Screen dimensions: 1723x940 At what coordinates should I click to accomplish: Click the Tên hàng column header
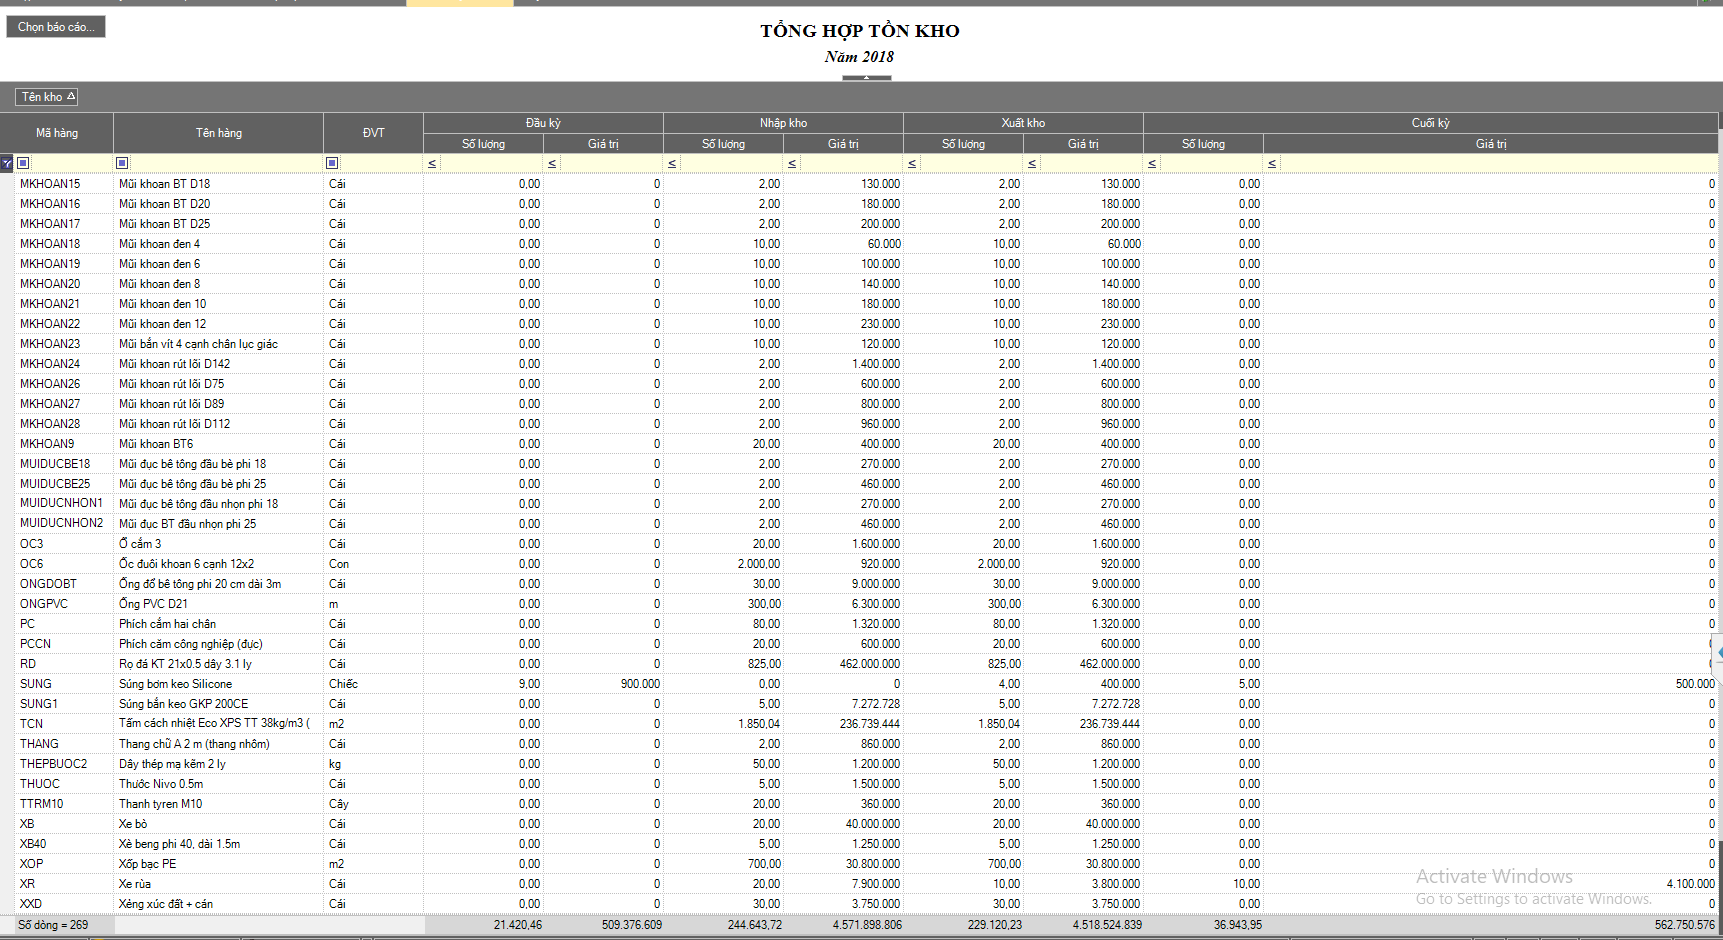click(218, 133)
